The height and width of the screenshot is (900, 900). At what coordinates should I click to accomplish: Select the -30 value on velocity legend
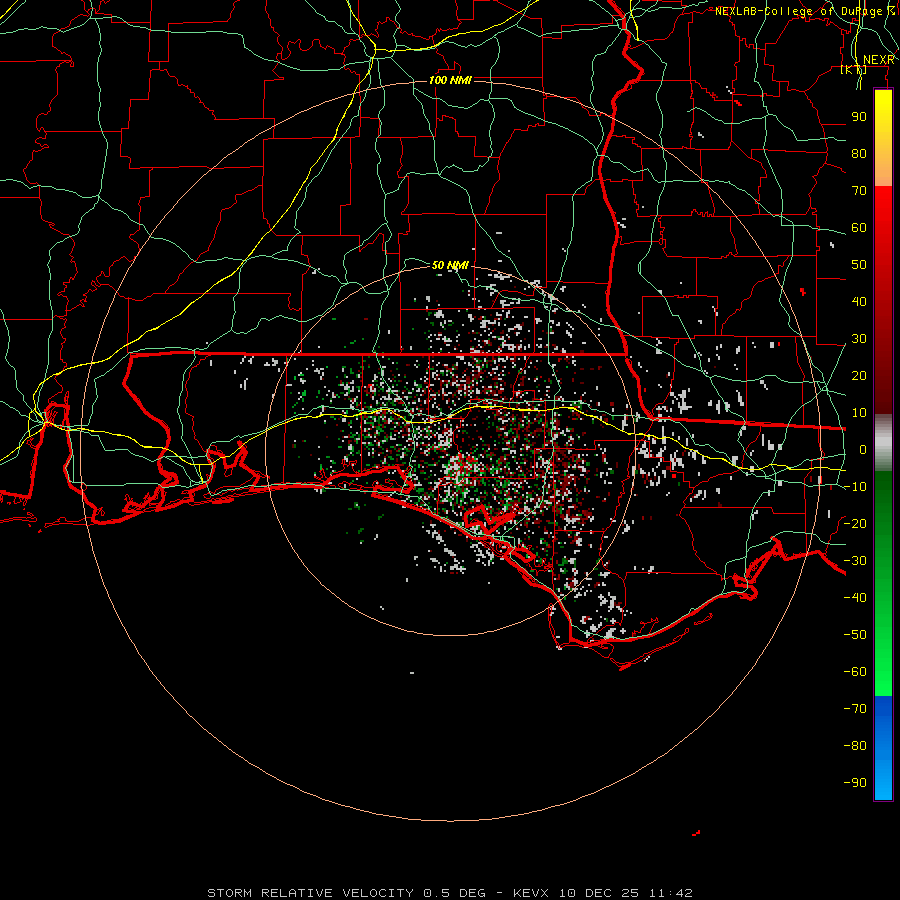[x=855, y=561]
